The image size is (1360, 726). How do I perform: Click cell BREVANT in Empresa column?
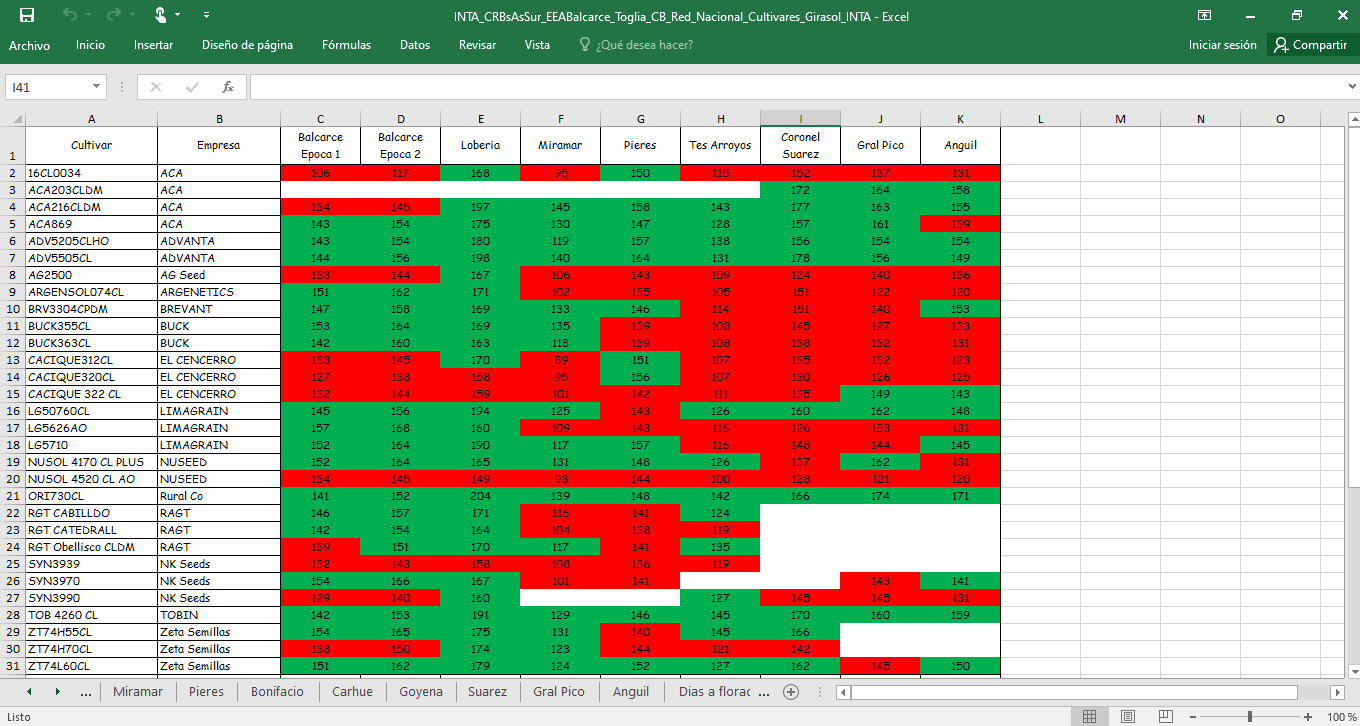tap(219, 309)
